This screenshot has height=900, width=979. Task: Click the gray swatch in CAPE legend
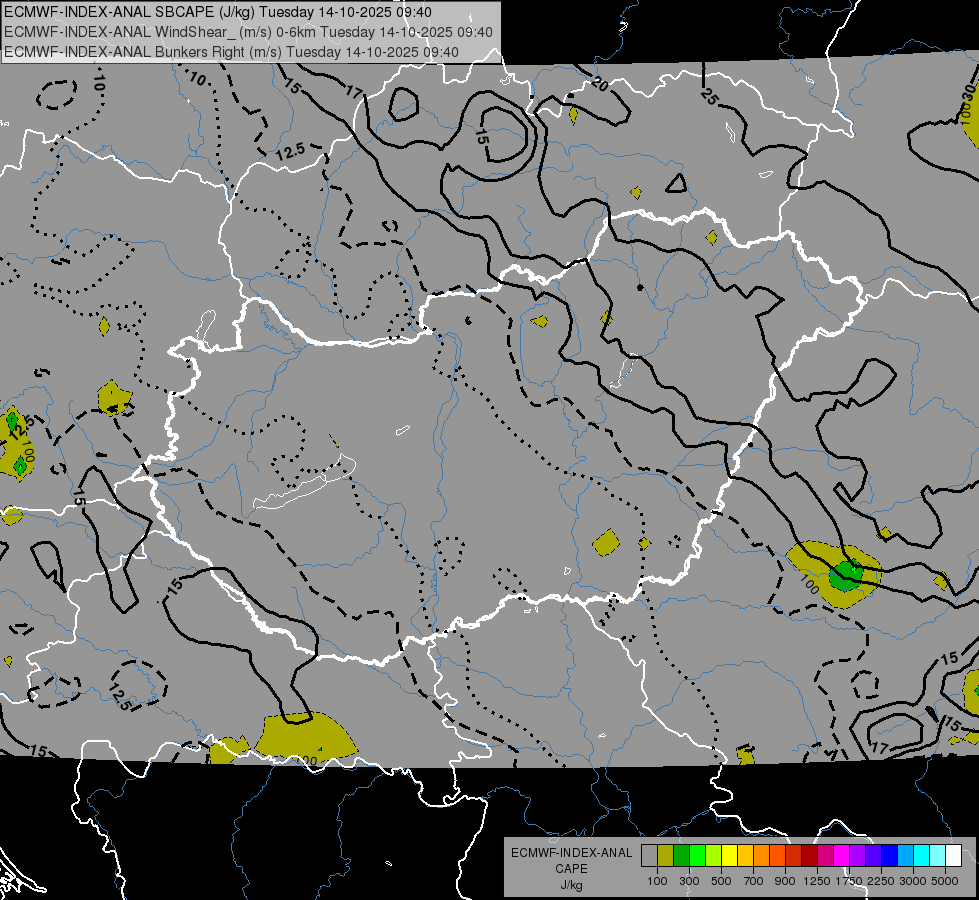649,855
